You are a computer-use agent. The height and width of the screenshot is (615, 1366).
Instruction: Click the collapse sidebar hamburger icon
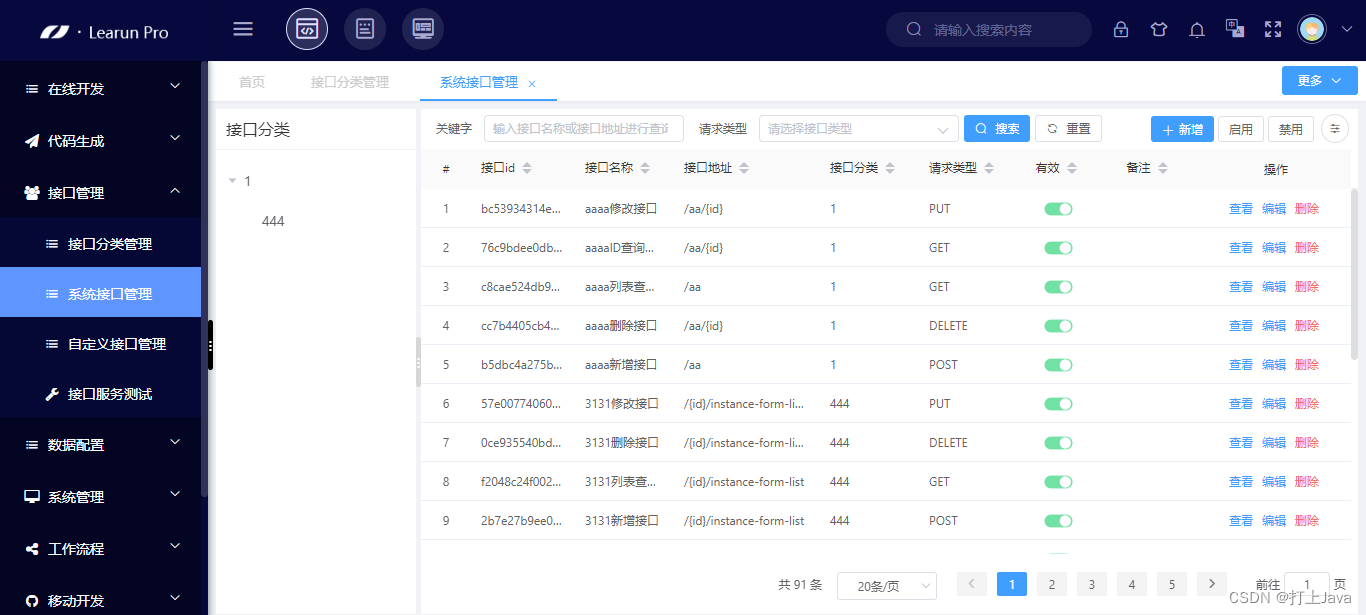242,28
